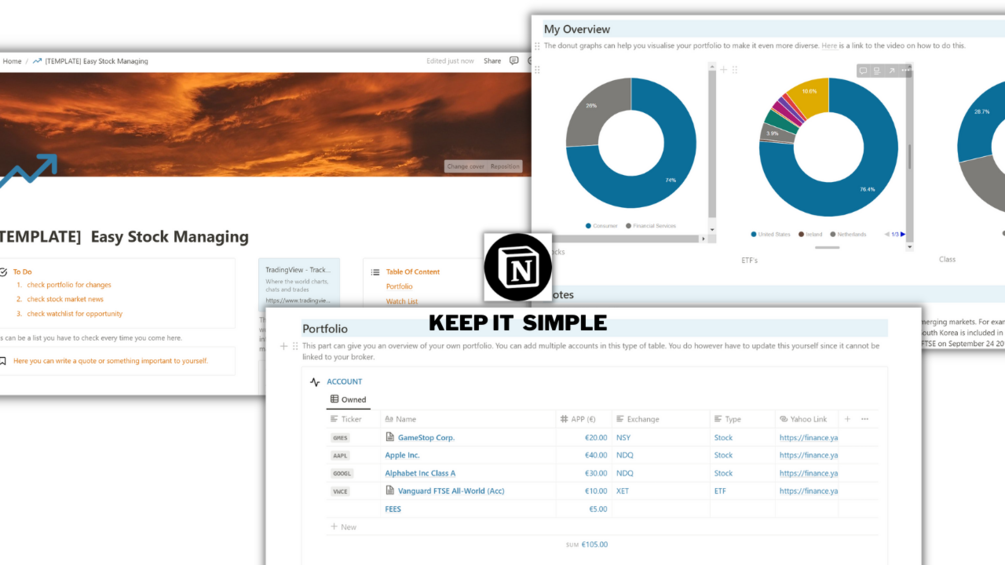1005x565 pixels.
Task: Open Yahoo Link column header menu
Action: (807, 419)
